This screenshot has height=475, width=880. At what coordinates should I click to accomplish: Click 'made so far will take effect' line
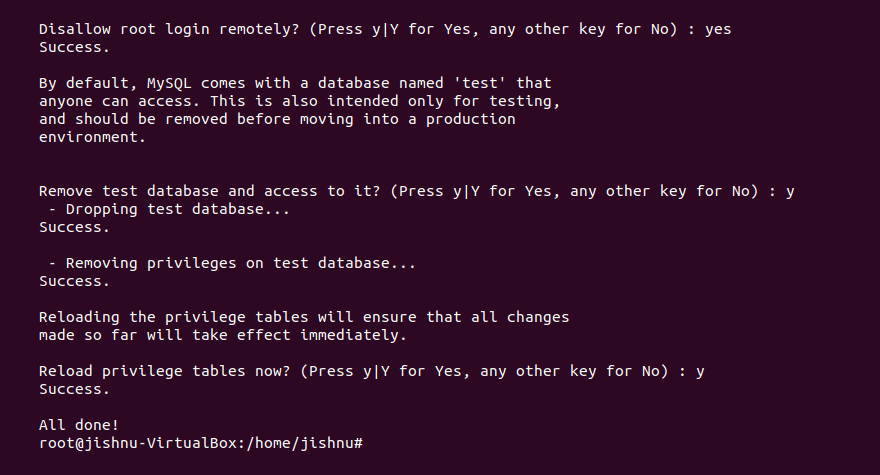(x=223, y=335)
